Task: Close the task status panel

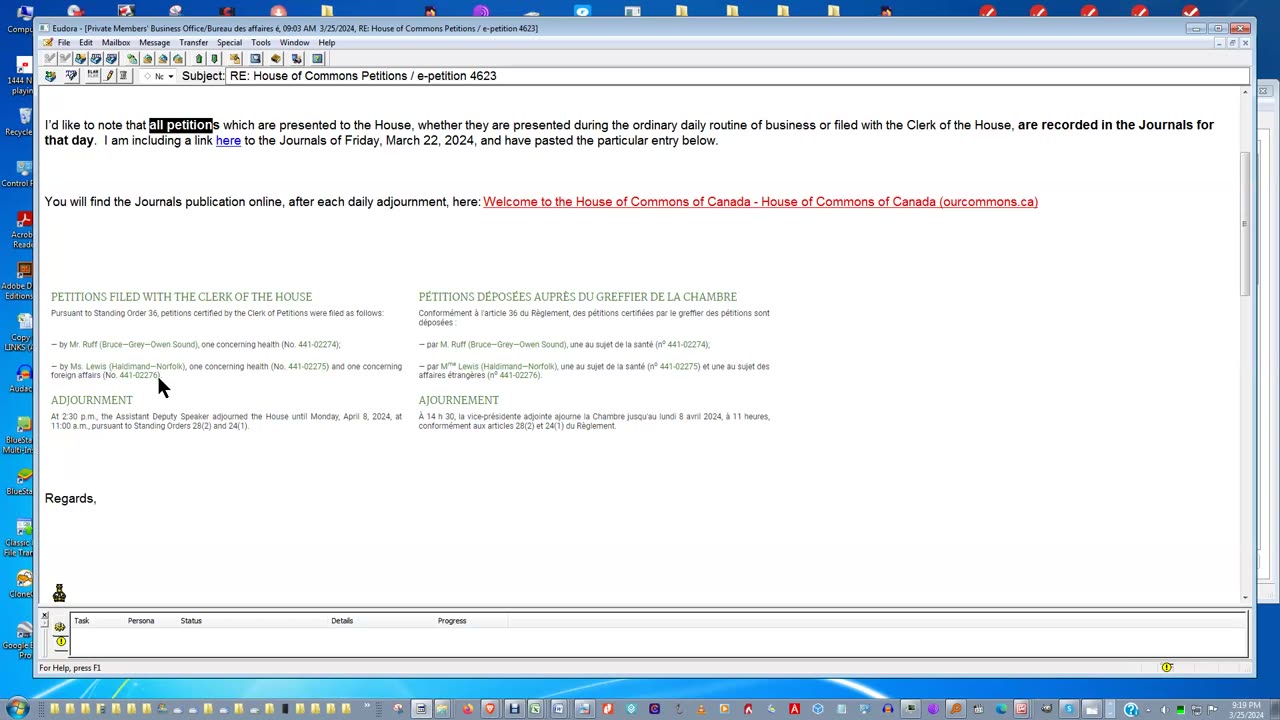Action: [x=45, y=615]
